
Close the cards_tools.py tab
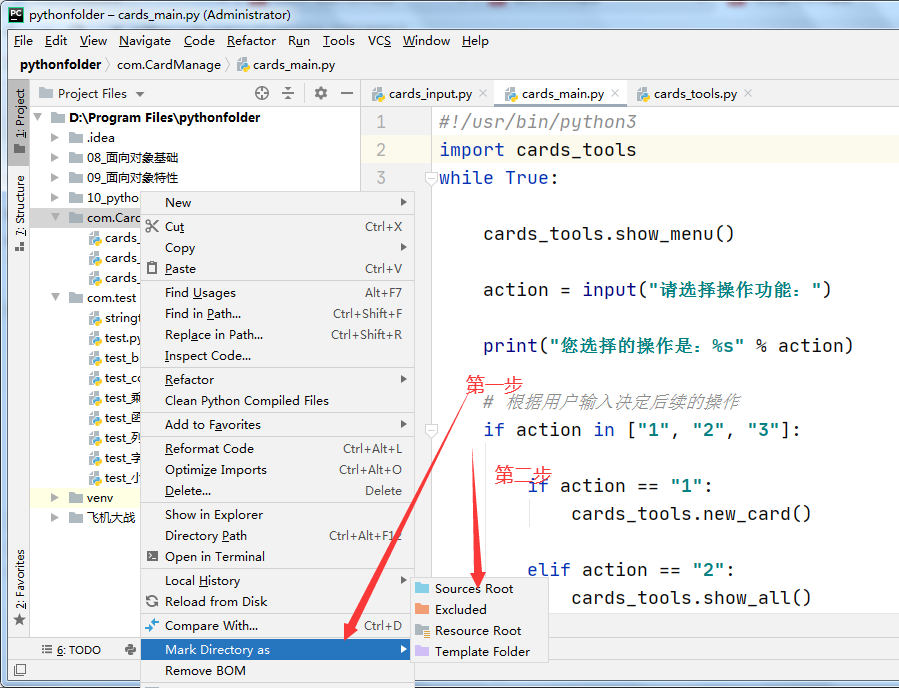pos(748,93)
